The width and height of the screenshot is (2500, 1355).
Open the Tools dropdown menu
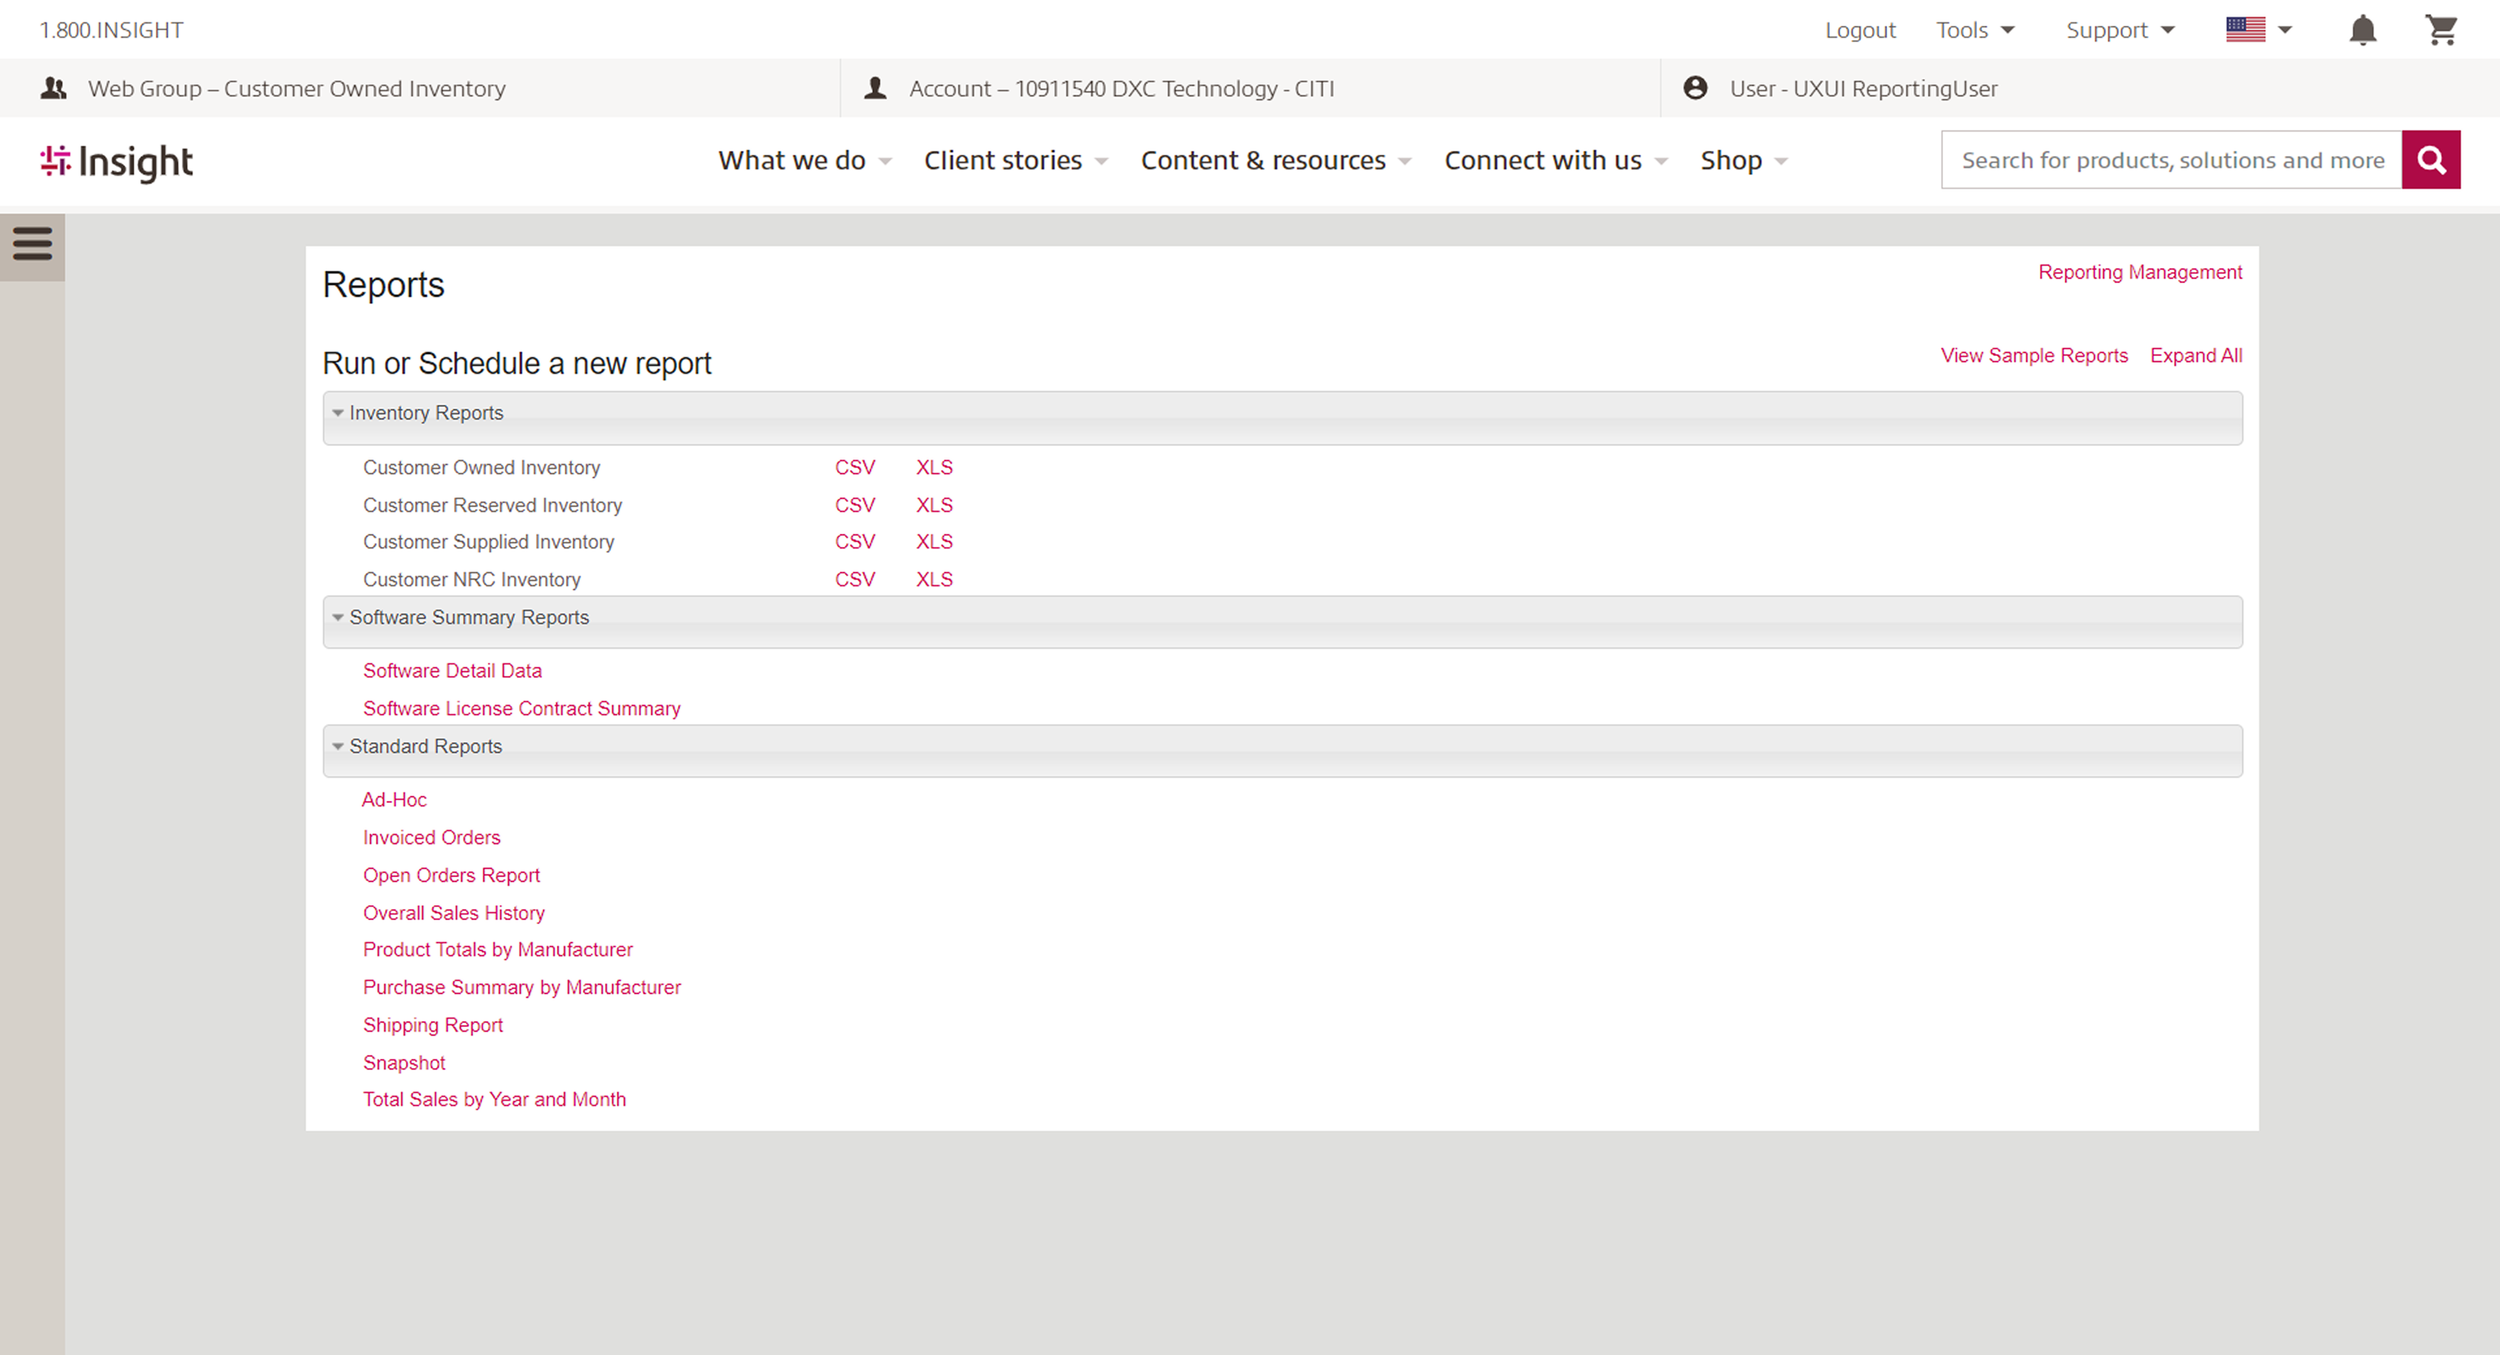pyautogui.click(x=1974, y=30)
